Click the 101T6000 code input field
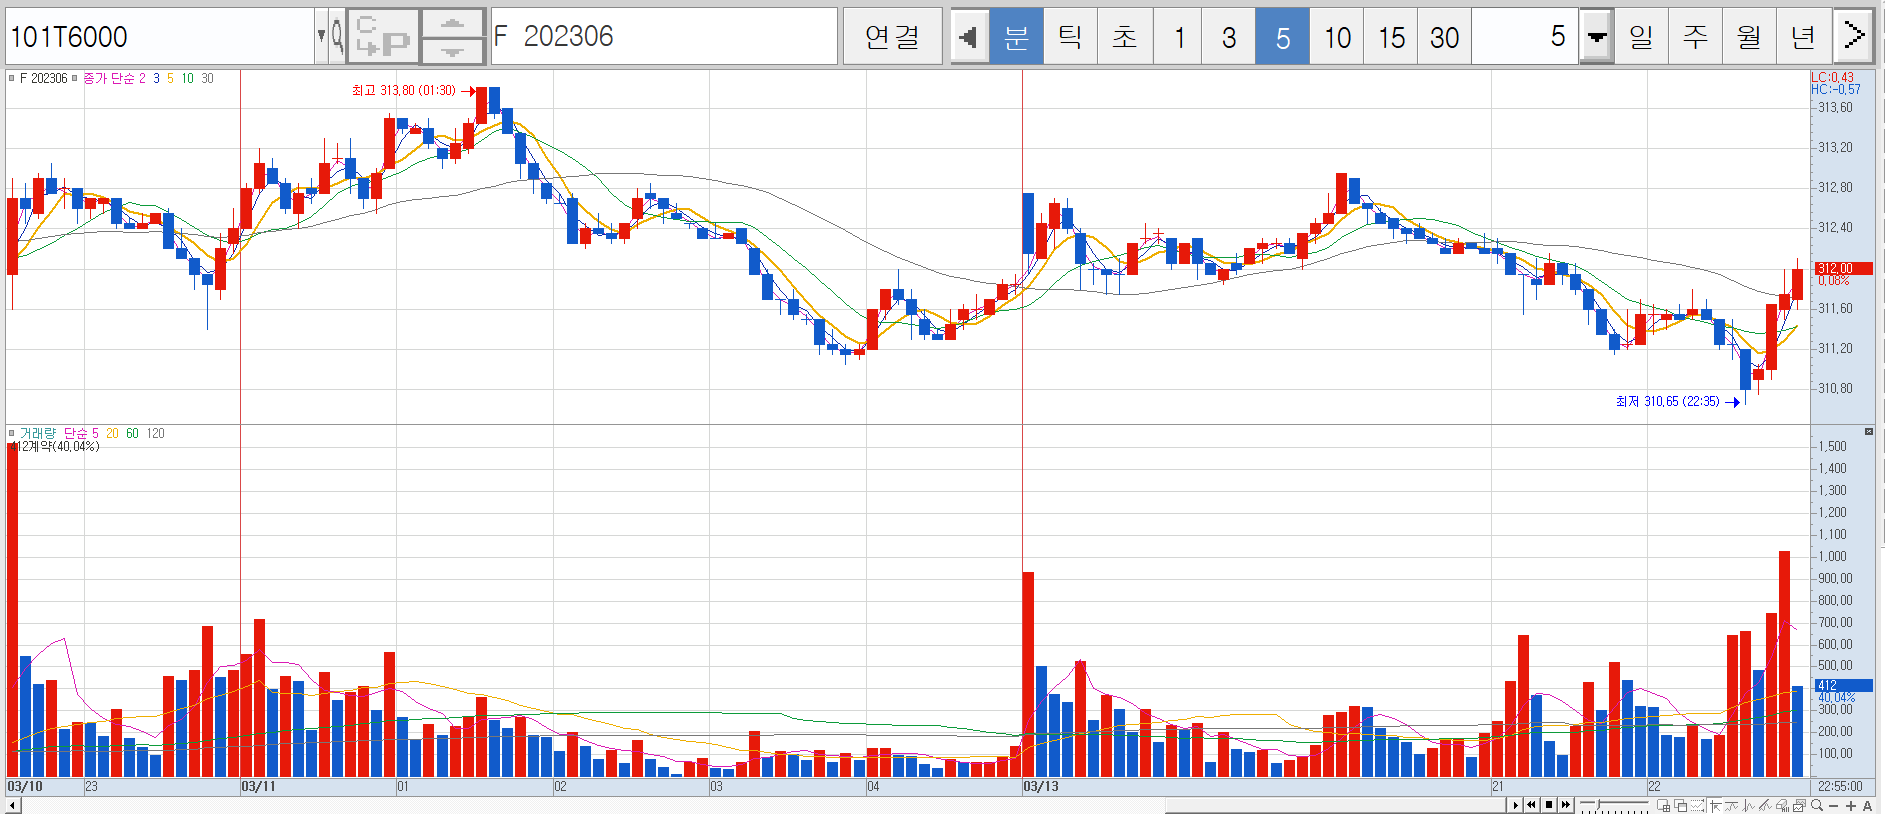1885x814 pixels. 160,37
